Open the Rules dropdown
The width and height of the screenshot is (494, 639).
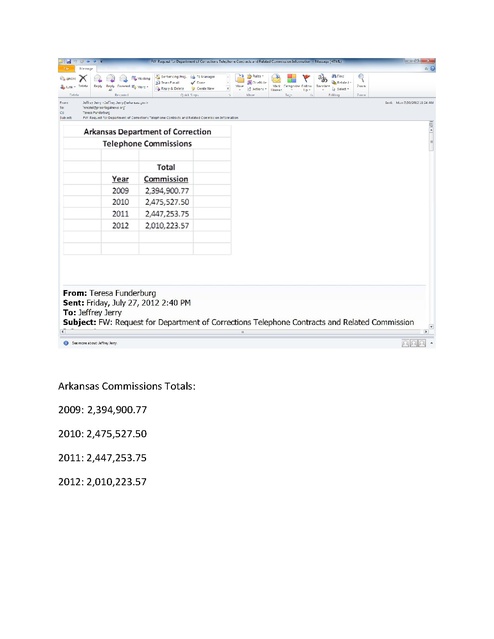256,76
